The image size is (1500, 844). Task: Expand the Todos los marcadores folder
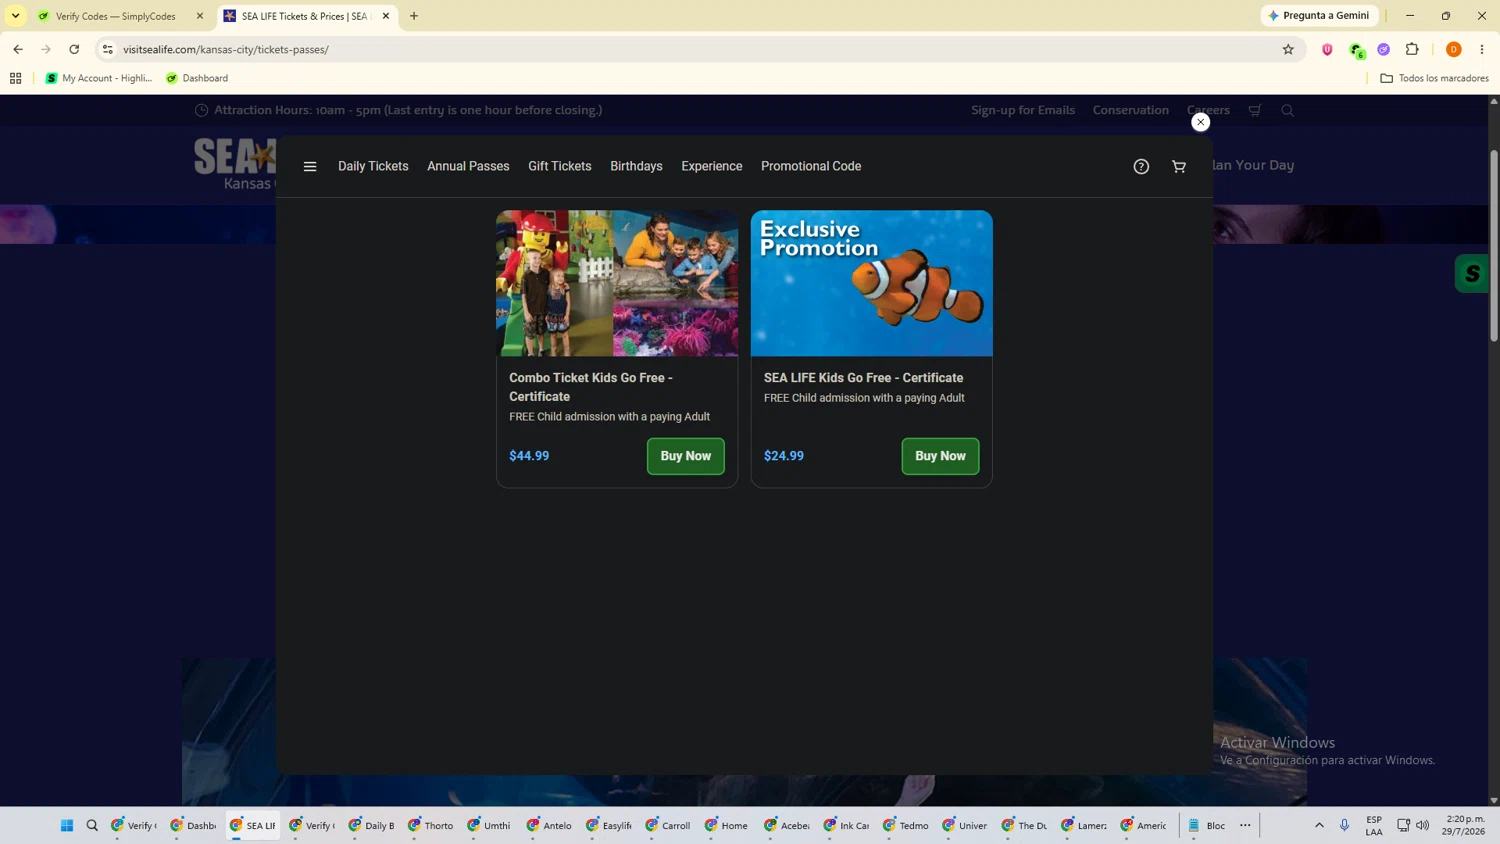[x=1434, y=78]
